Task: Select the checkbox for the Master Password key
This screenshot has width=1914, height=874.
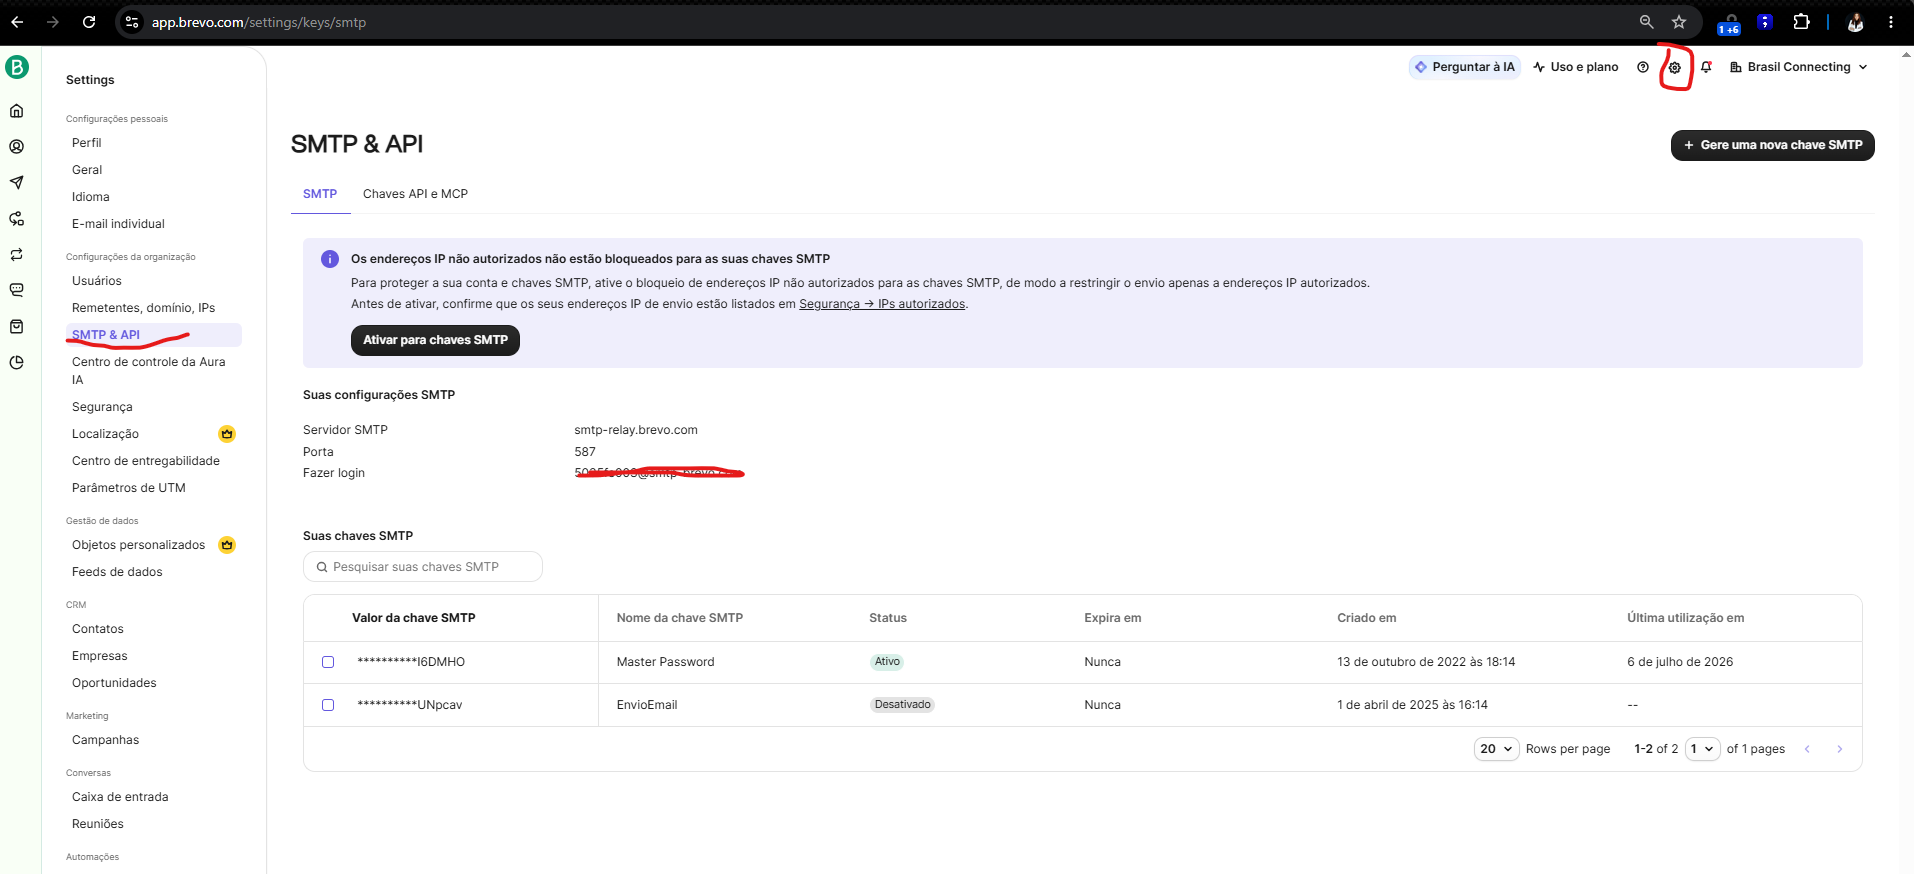Action: coord(328,662)
